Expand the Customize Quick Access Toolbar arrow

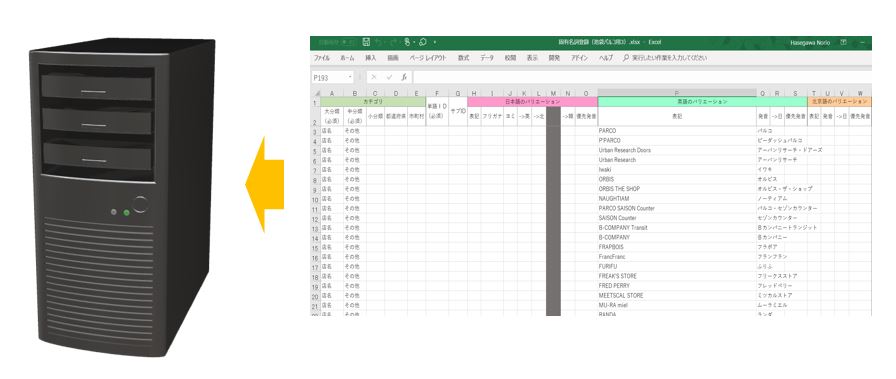(435, 42)
